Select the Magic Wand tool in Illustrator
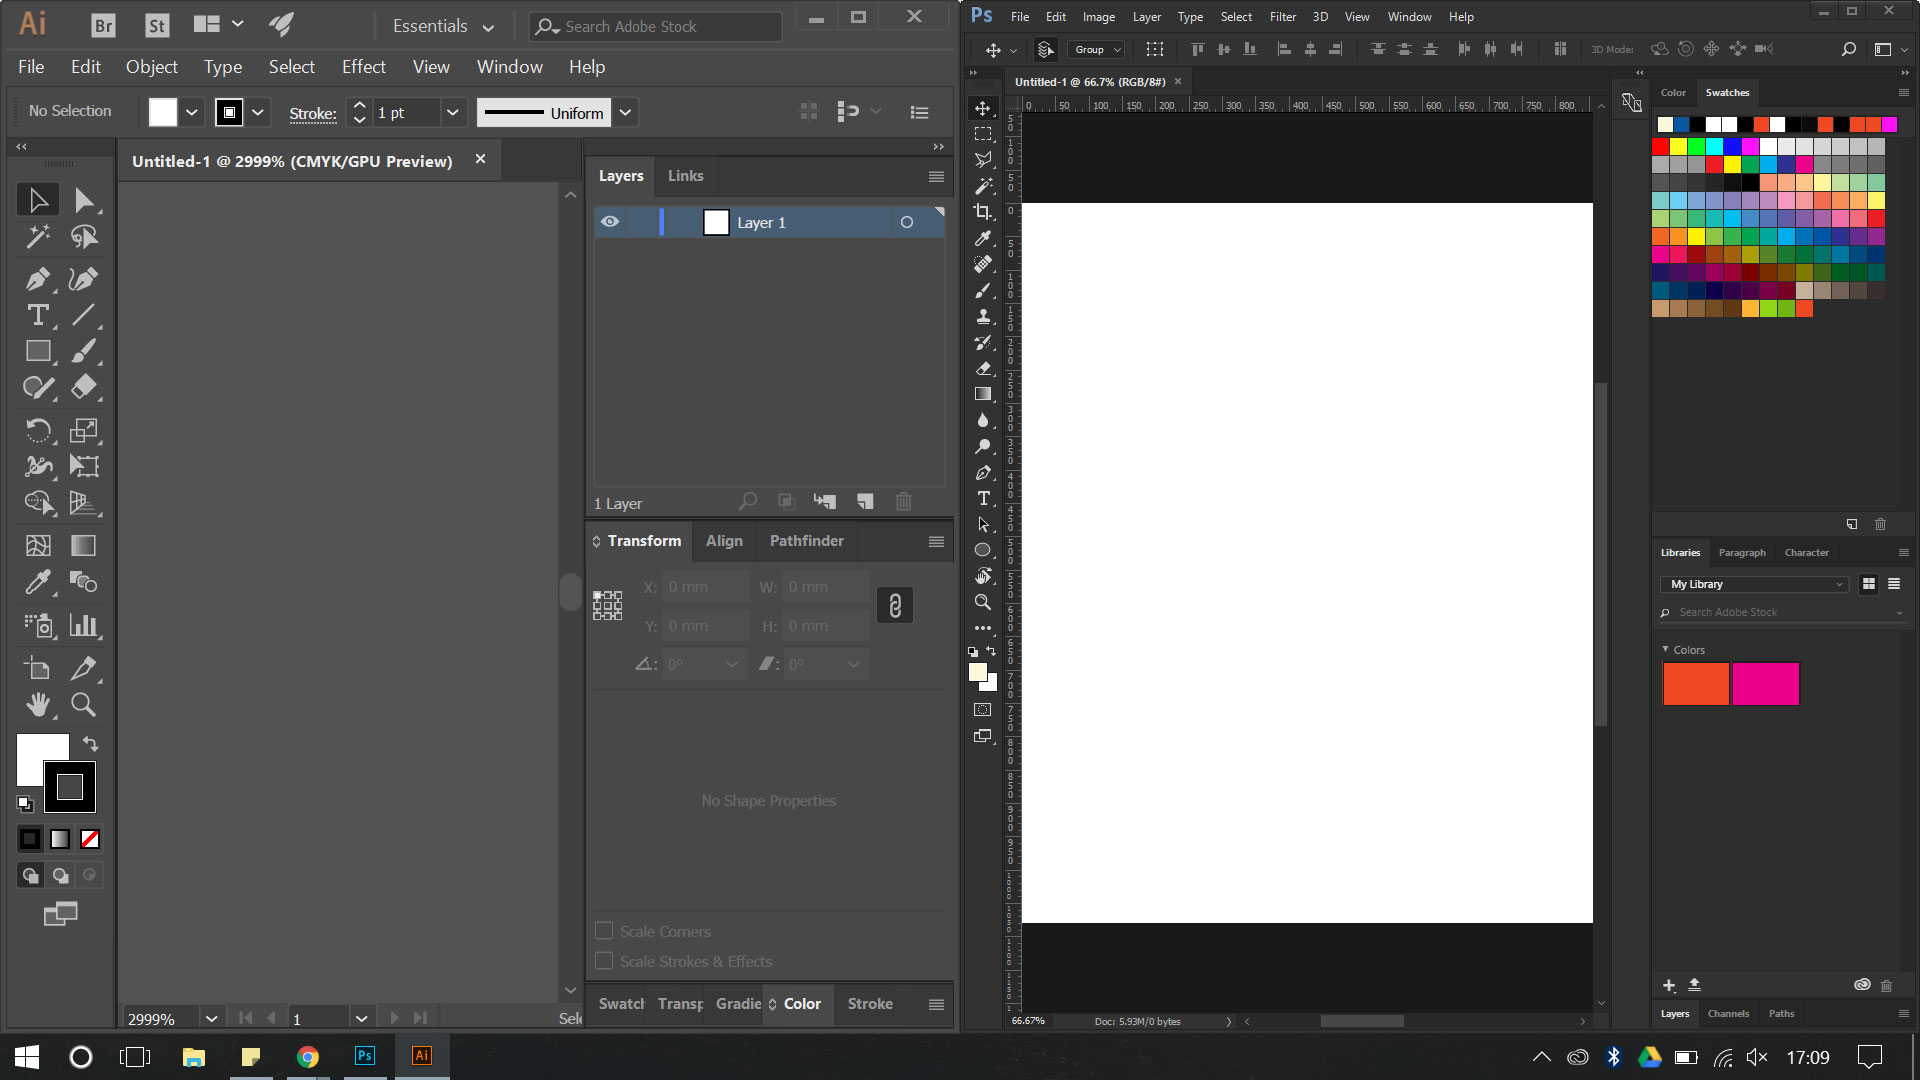 (38, 237)
